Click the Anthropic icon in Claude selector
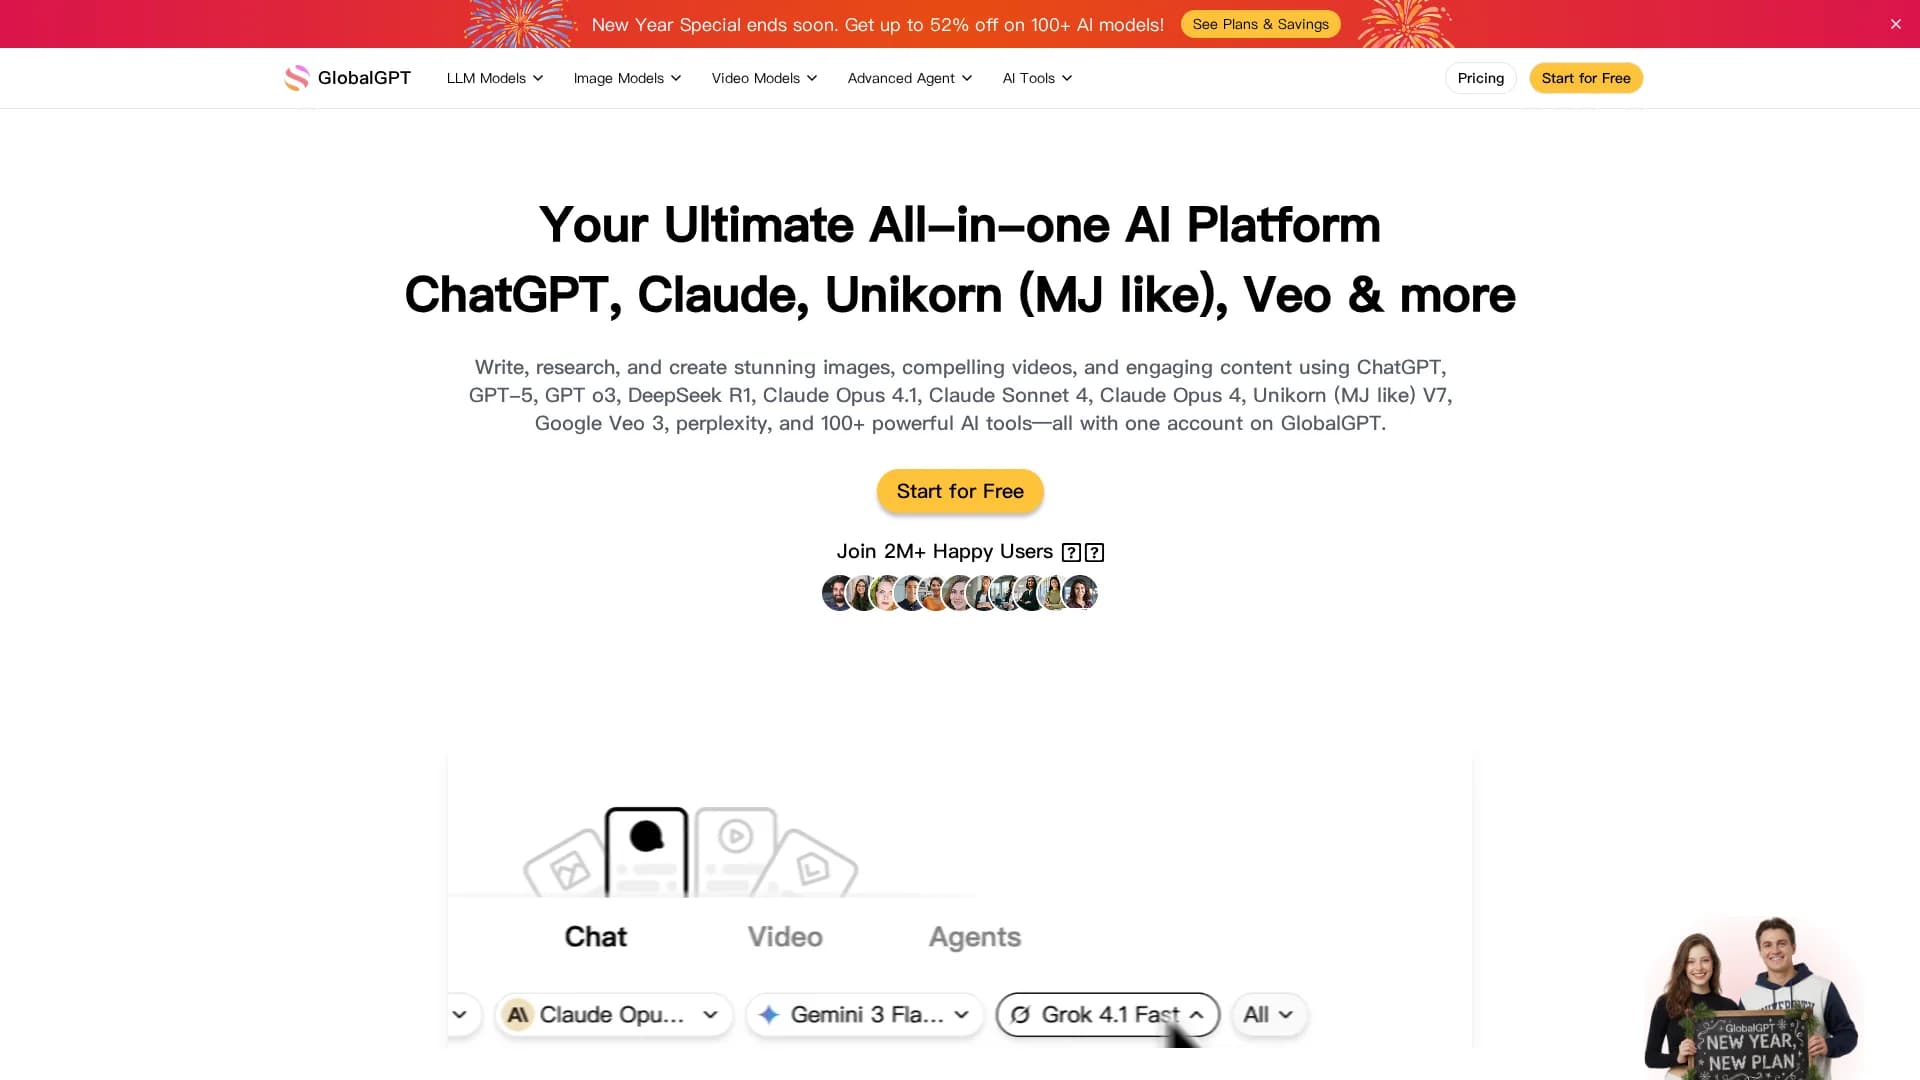The height and width of the screenshot is (1080, 1920). coord(517,1015)
